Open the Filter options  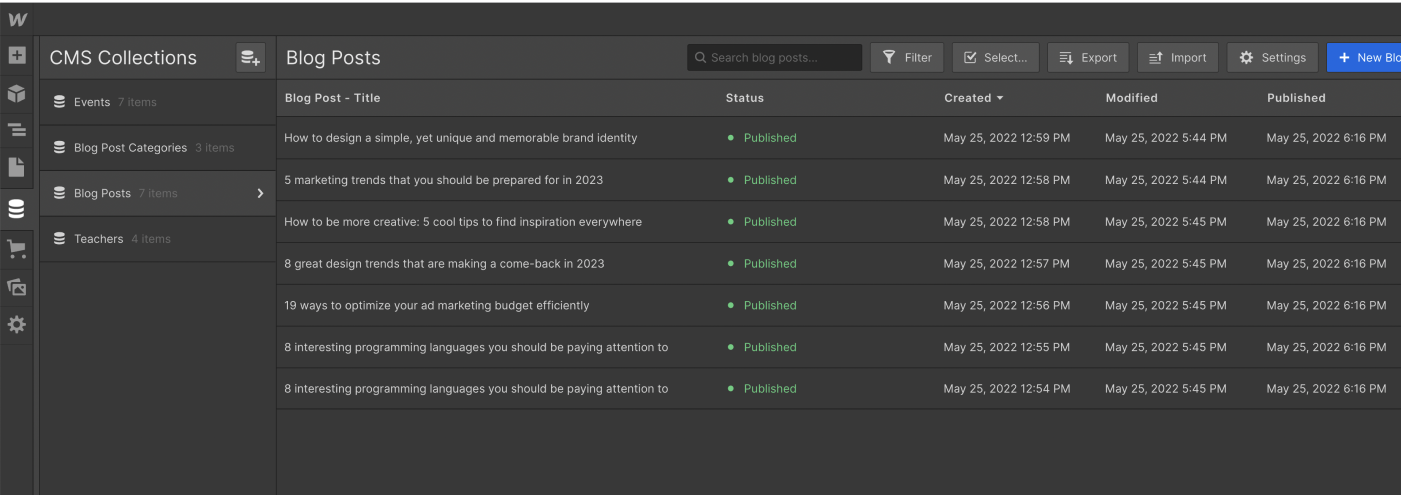pyautogui.click(x=907, y=58)
